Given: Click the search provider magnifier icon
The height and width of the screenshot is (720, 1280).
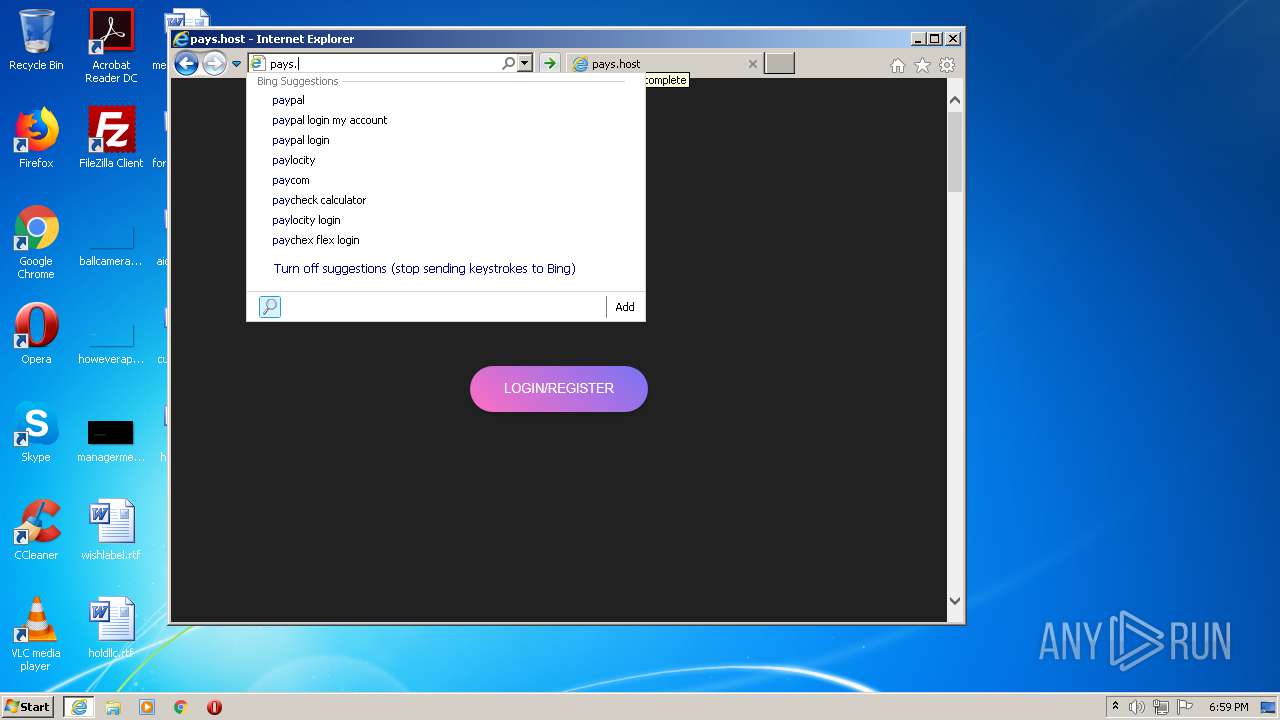Looking at the screenshot, I should [x=270, y=307].
